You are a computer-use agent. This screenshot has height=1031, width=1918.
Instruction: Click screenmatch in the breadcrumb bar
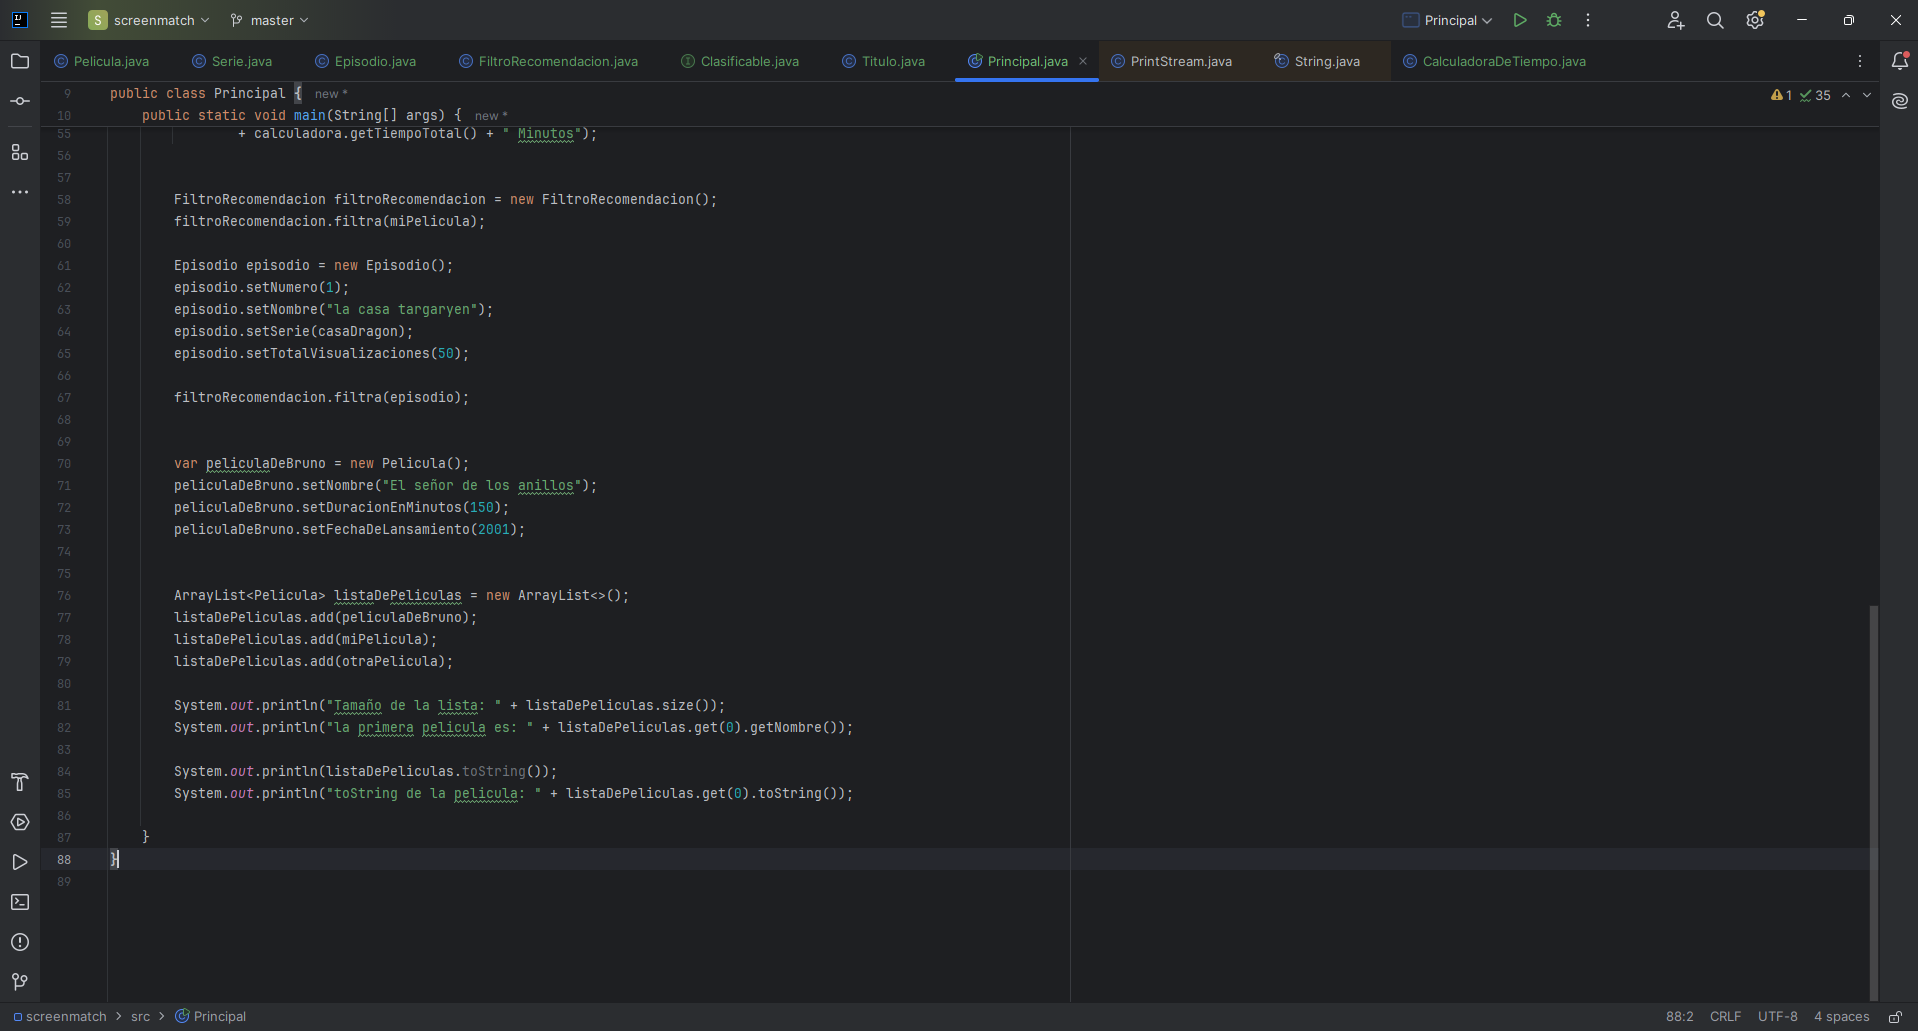[60, 1016]
